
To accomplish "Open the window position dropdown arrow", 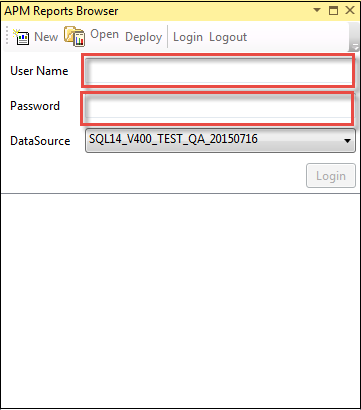I will pyautogui.click(x=317, y=10).
